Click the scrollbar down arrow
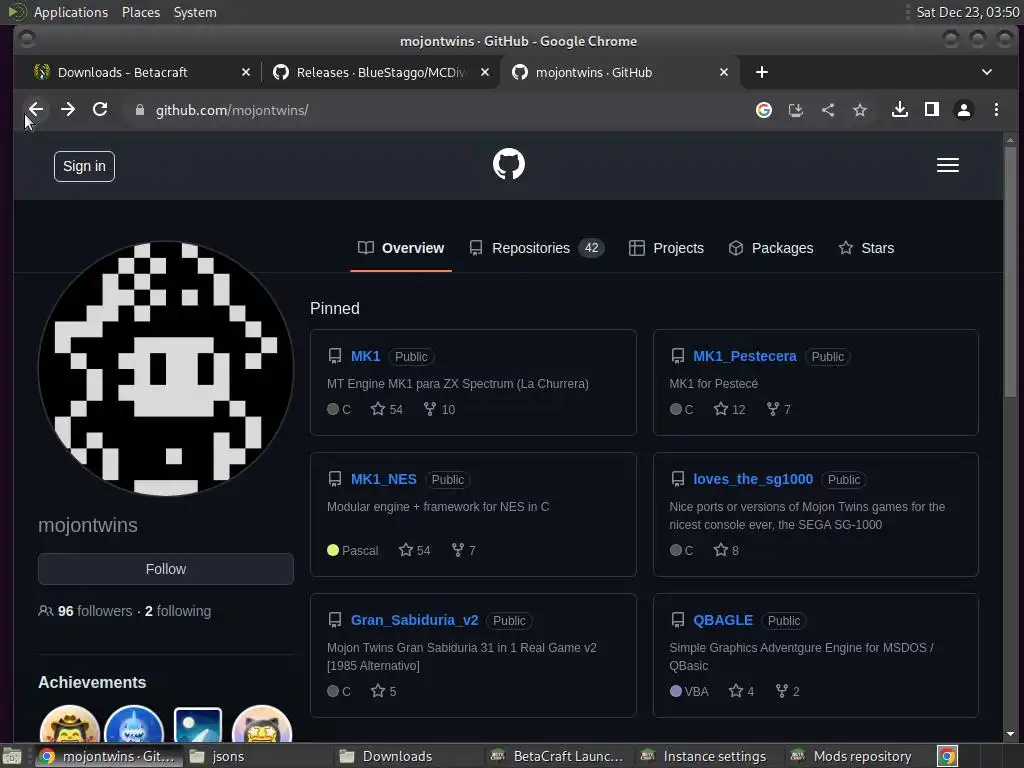Image resolution: width=1024 pixels, height=768 pixels. [1010, 734]
